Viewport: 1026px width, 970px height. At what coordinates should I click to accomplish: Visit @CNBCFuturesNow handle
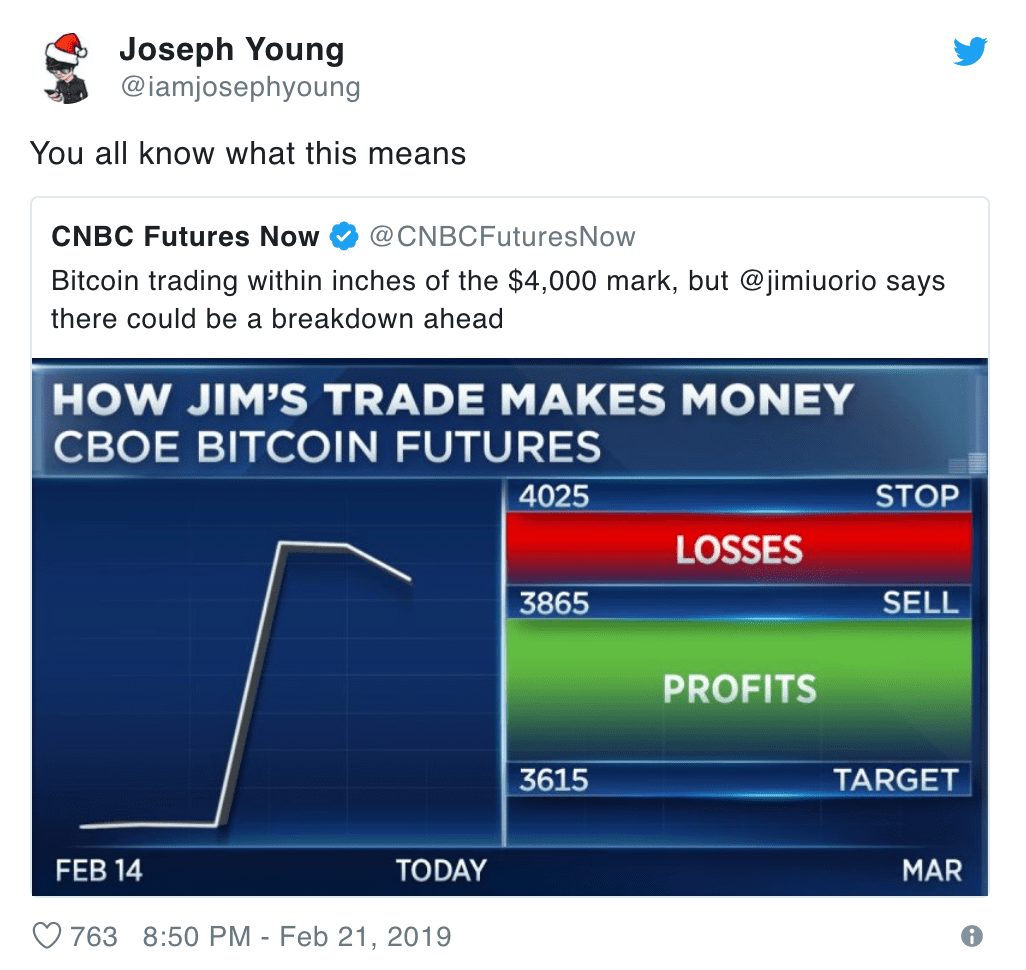pos(503,237)
